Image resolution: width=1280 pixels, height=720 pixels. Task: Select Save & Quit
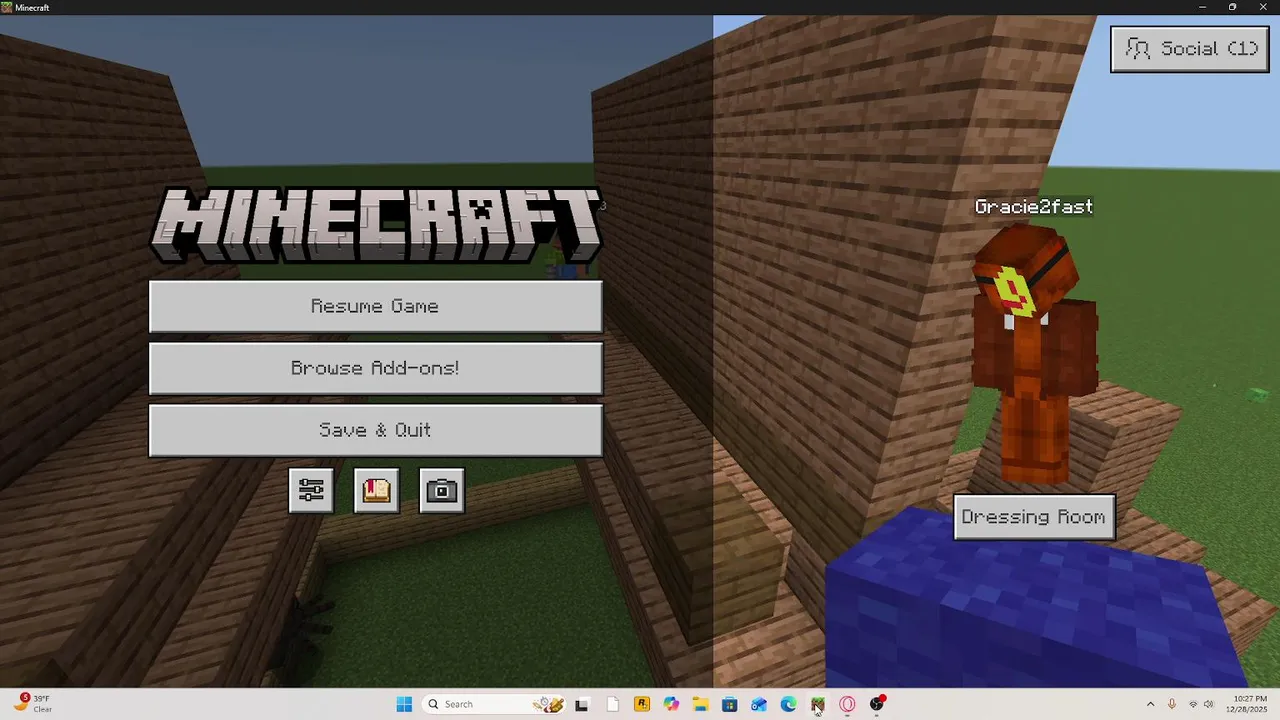click(x=376, y=430)
